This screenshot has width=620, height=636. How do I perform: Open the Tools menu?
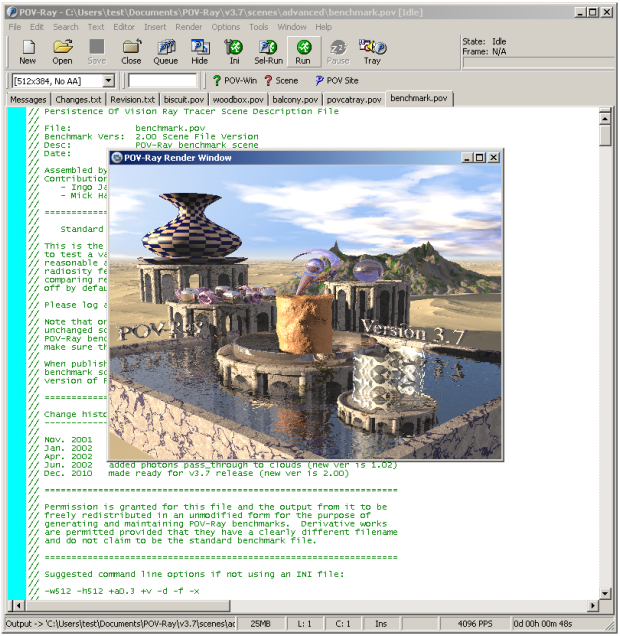click(259, 27)
